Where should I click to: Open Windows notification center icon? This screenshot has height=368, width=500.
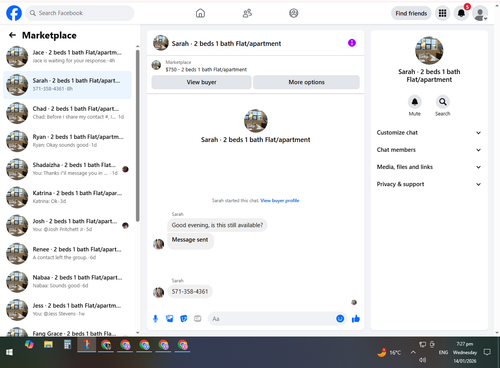point(487,352)
